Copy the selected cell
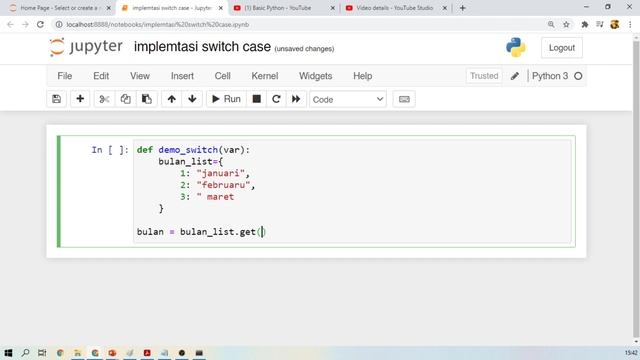Image resolution: width=640 pixels, height=360 pixels. 125,99
